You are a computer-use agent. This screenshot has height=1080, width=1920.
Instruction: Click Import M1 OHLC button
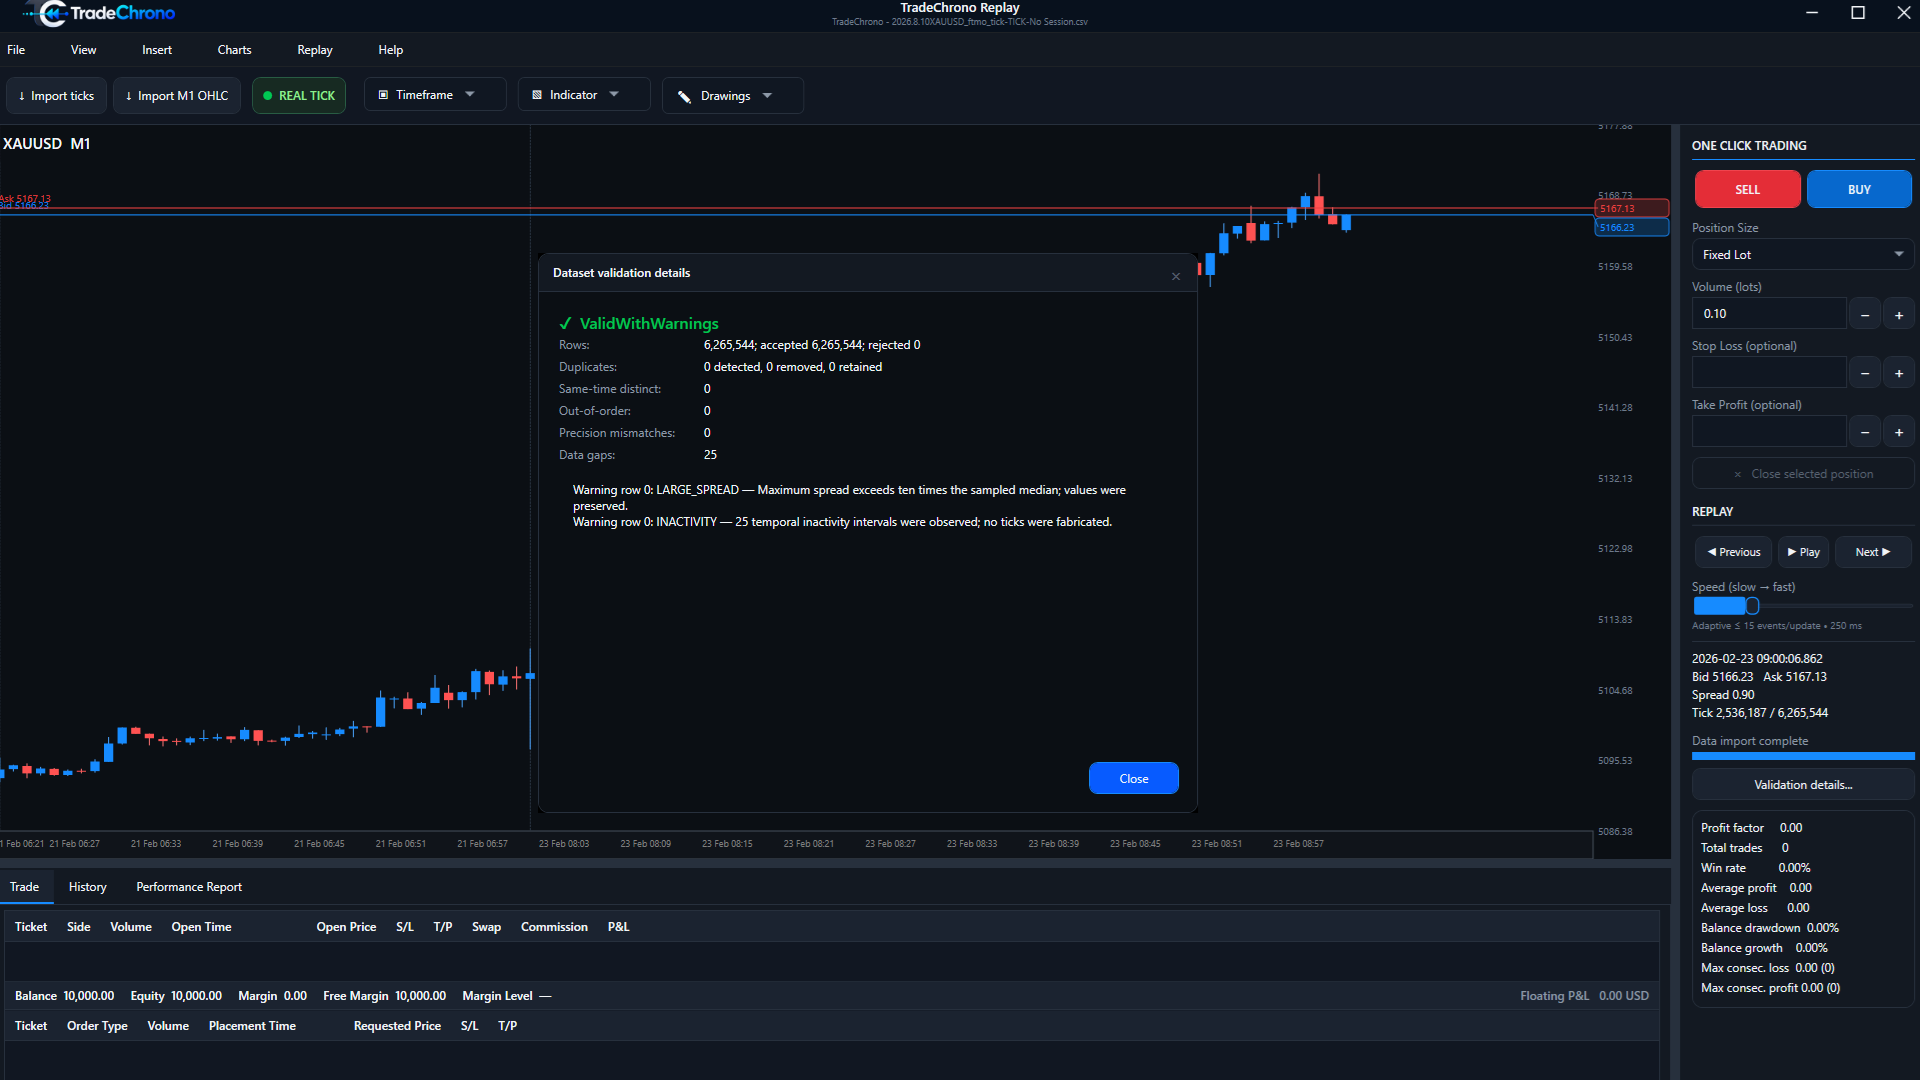tap(177, 96)
